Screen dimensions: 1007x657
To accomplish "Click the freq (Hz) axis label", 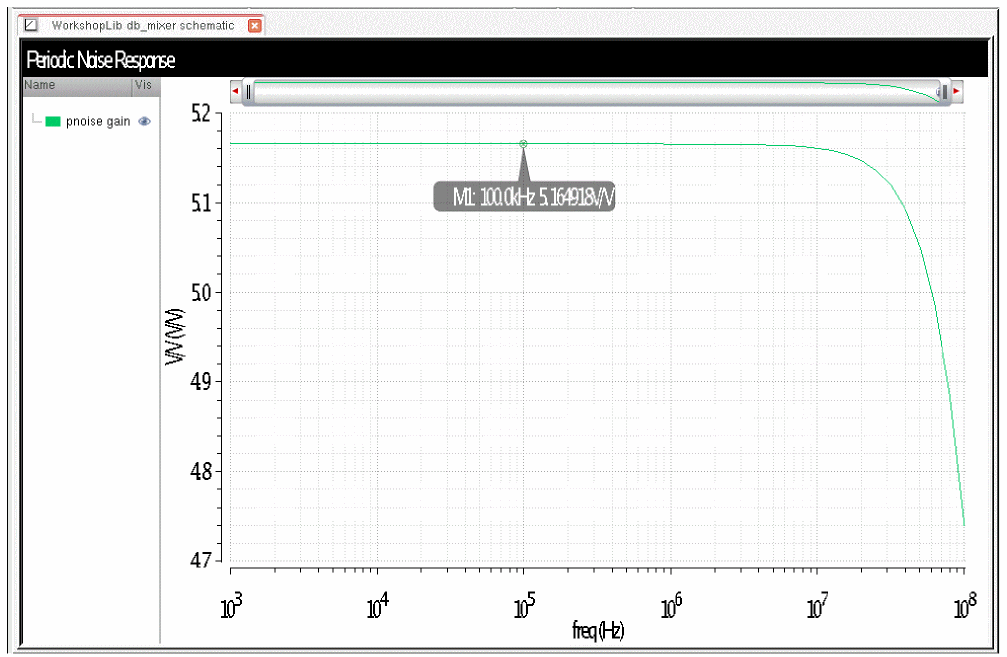I will point(598,631).
